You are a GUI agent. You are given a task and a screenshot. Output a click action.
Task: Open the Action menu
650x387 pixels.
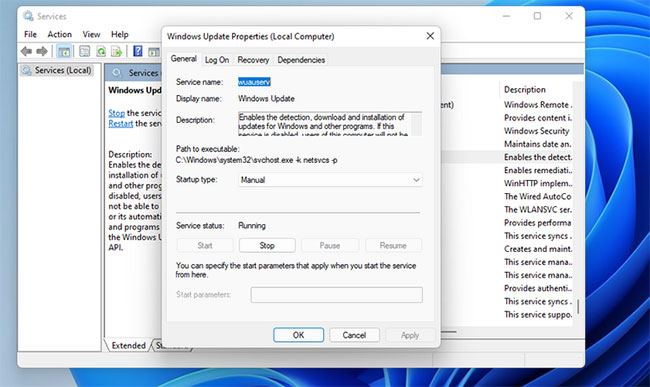pyautogui.click(x=60, y=34)
